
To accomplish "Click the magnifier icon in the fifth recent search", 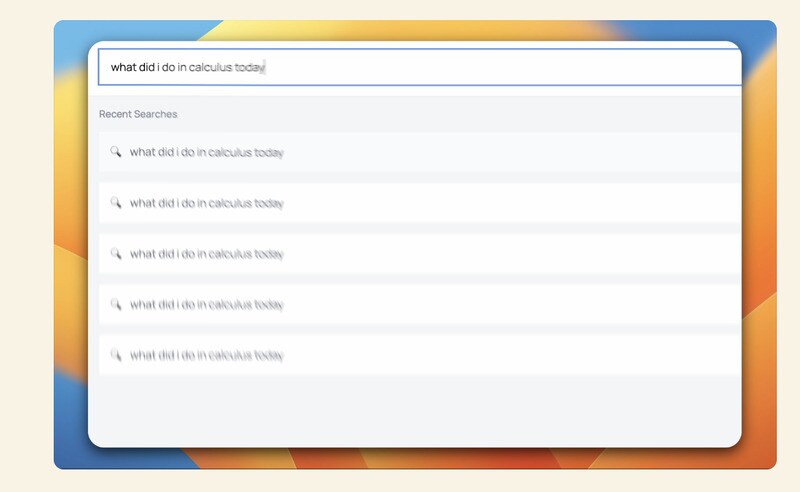I will (116, 355).
